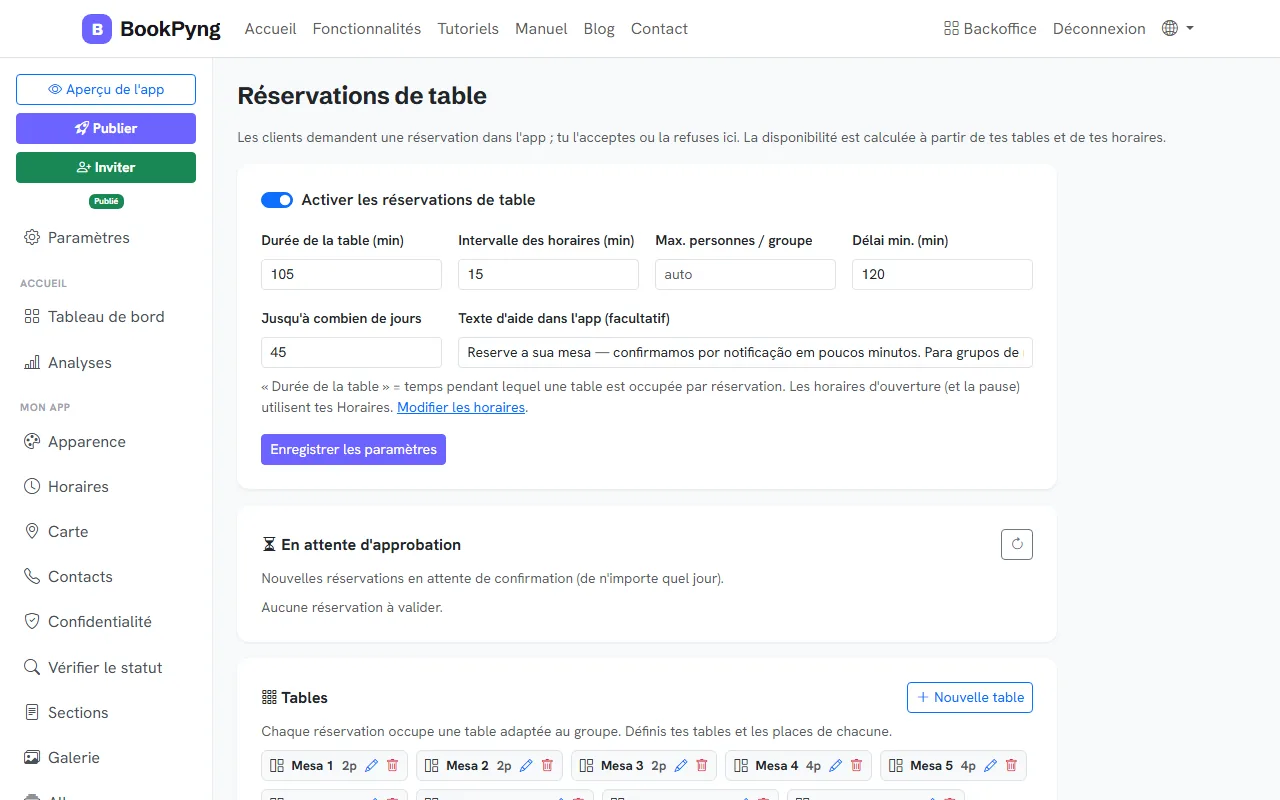This screenshot has width=1280, height=800.
Task: Click the Jusqu'à combien de jours field
Action: pyautogui.click(x=351, y=352)
